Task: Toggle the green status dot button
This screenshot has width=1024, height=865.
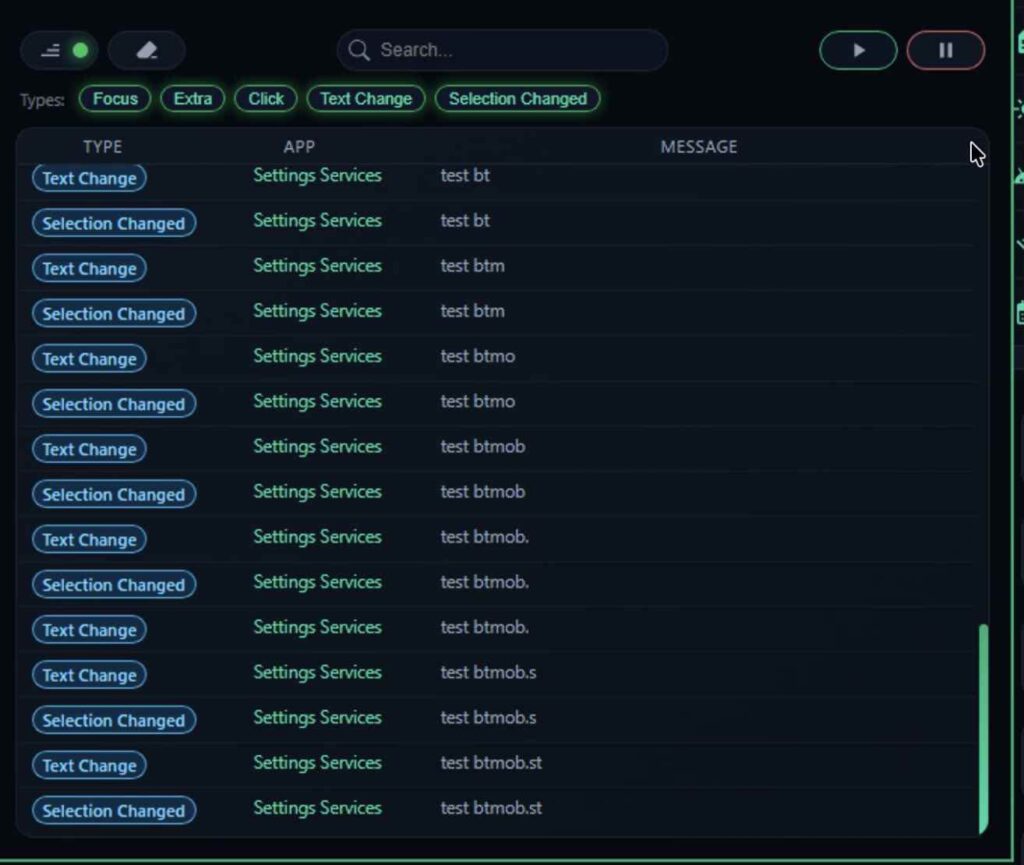Action: [x=60, y=50]
